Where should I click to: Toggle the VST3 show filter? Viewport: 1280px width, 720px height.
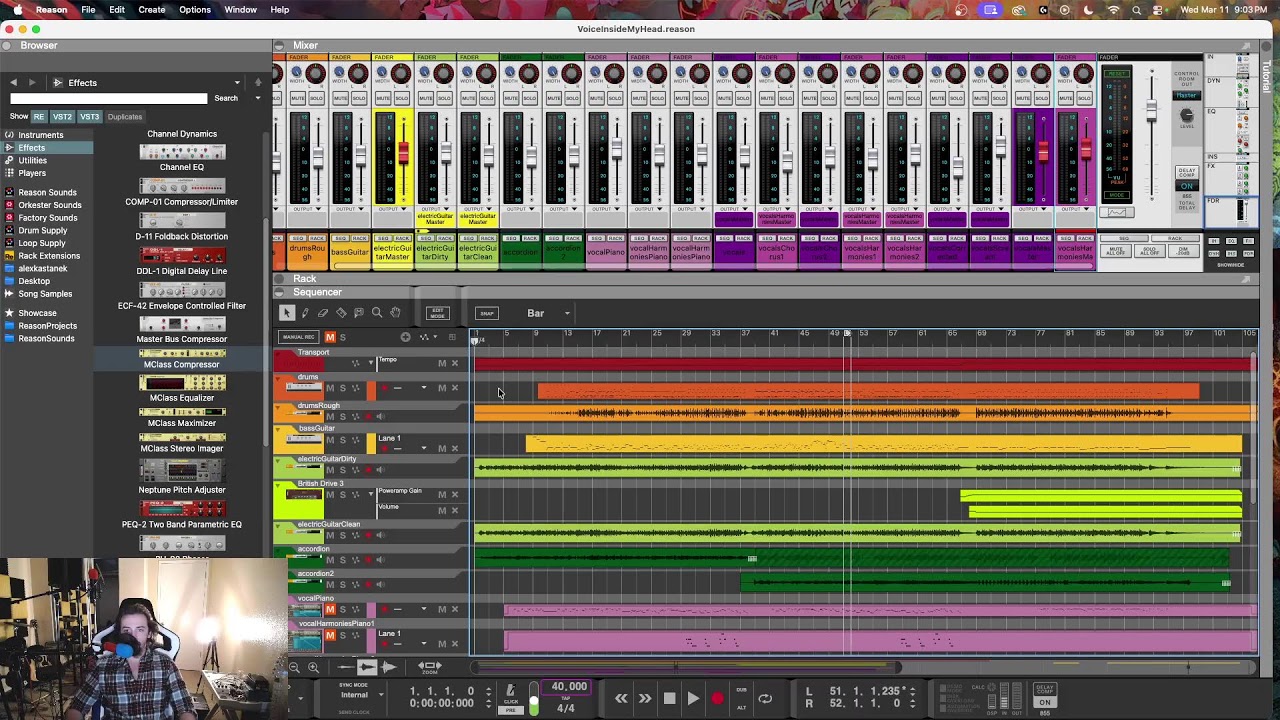pyautogui.click(x=89, y=117)
